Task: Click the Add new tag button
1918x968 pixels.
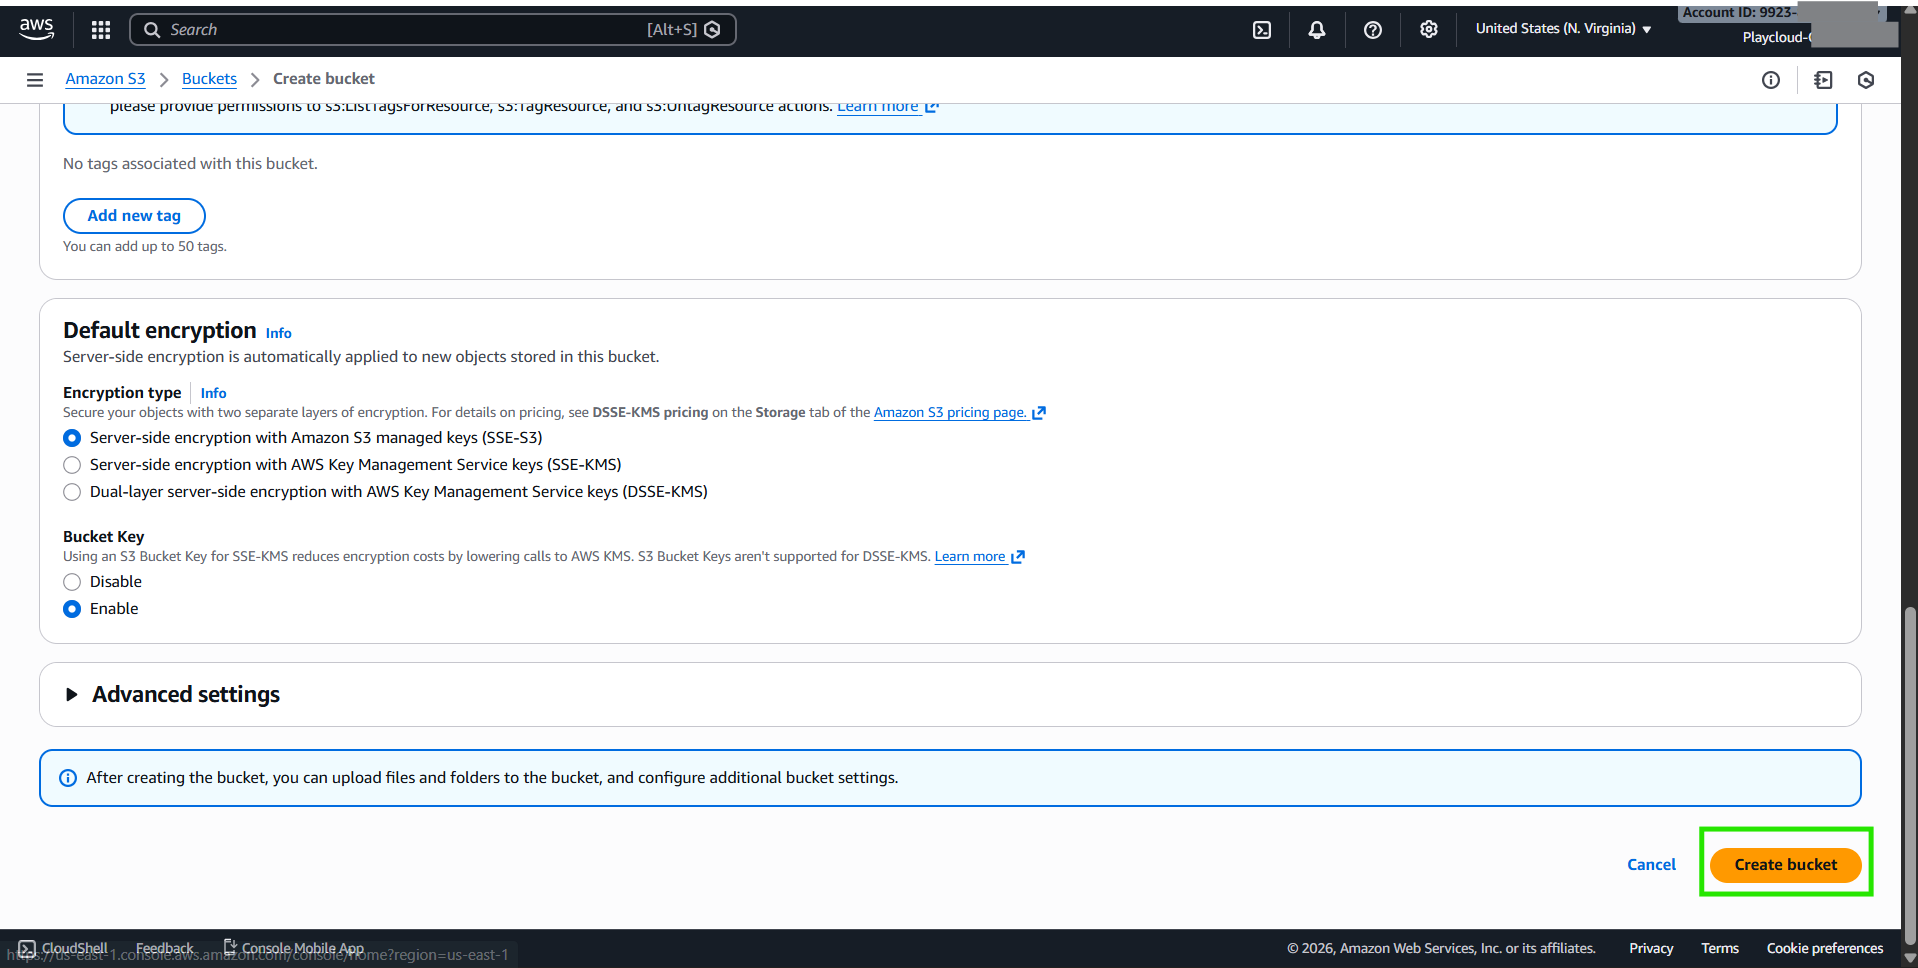Action: pyautogui.click(x=134, y=216)
